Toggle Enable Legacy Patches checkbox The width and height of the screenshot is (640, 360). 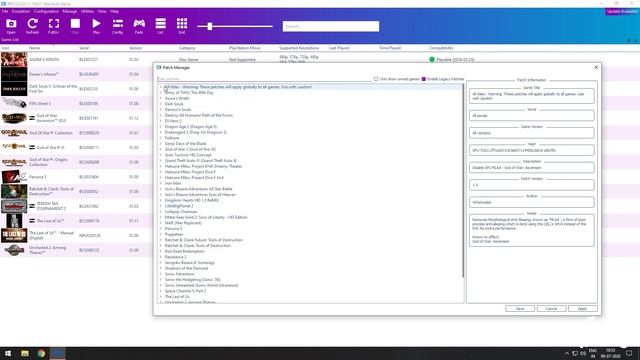click(424, 79)
